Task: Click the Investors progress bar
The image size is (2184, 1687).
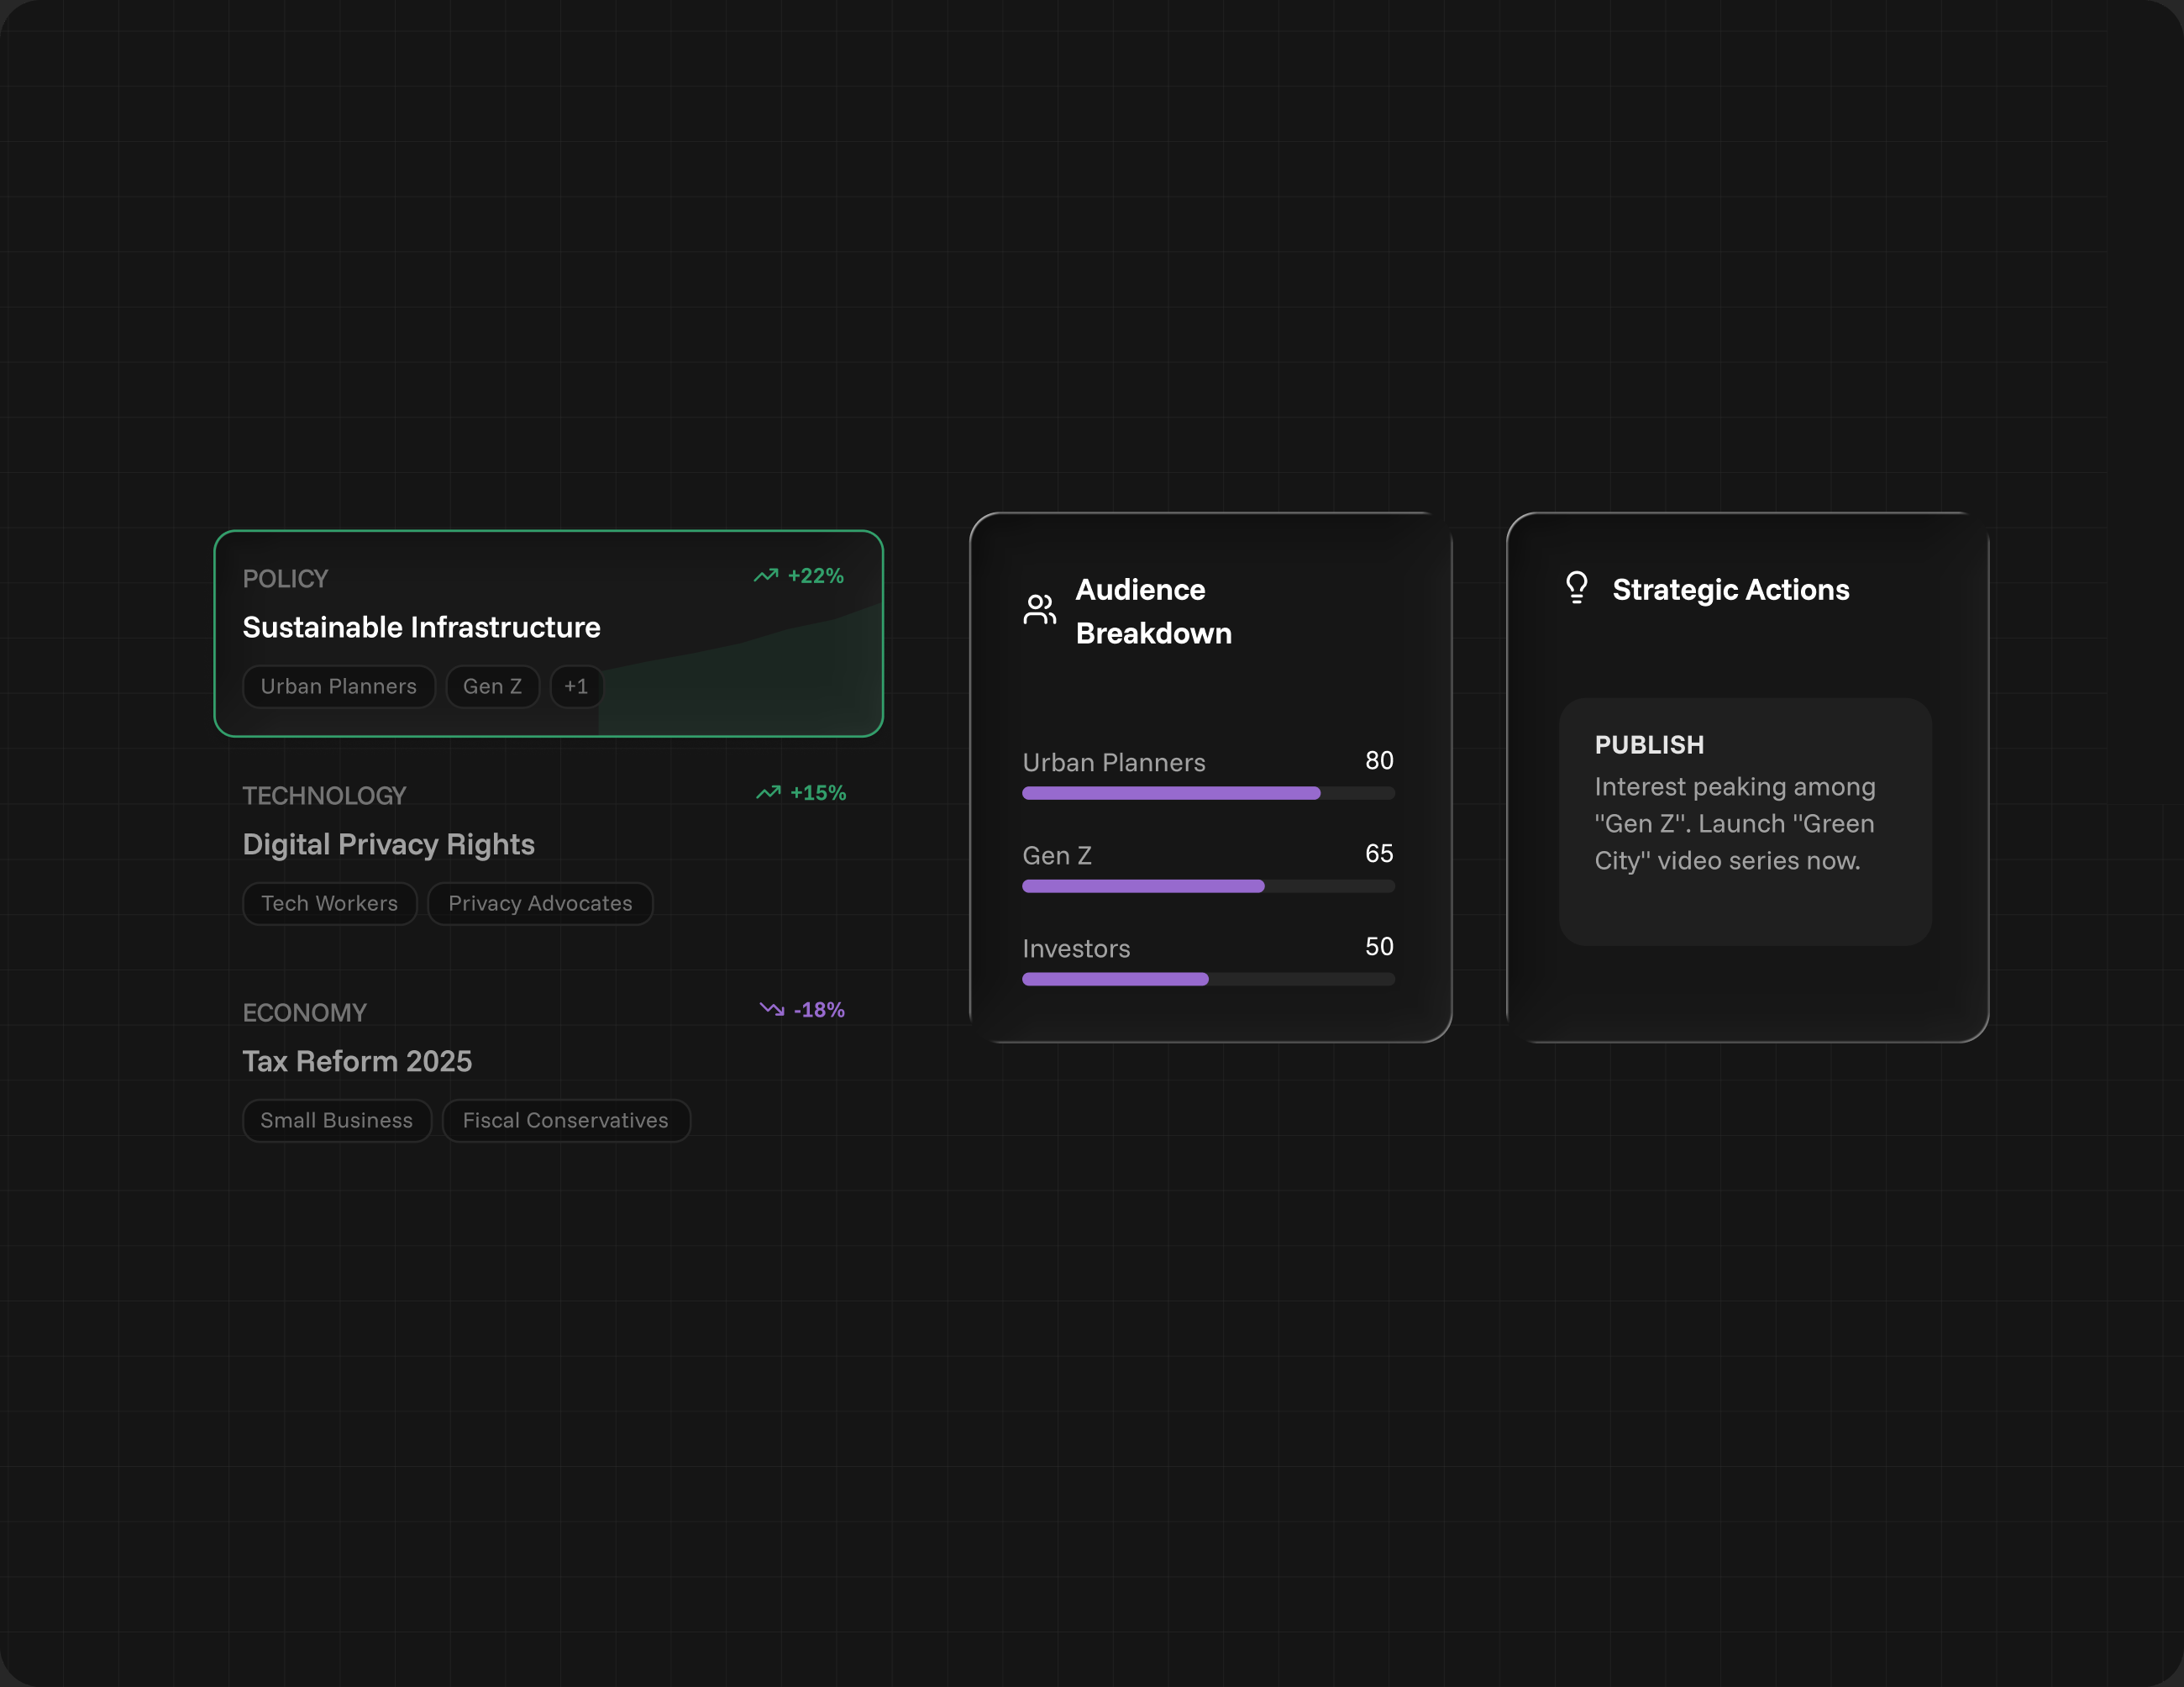Action: coord(1208,979)
